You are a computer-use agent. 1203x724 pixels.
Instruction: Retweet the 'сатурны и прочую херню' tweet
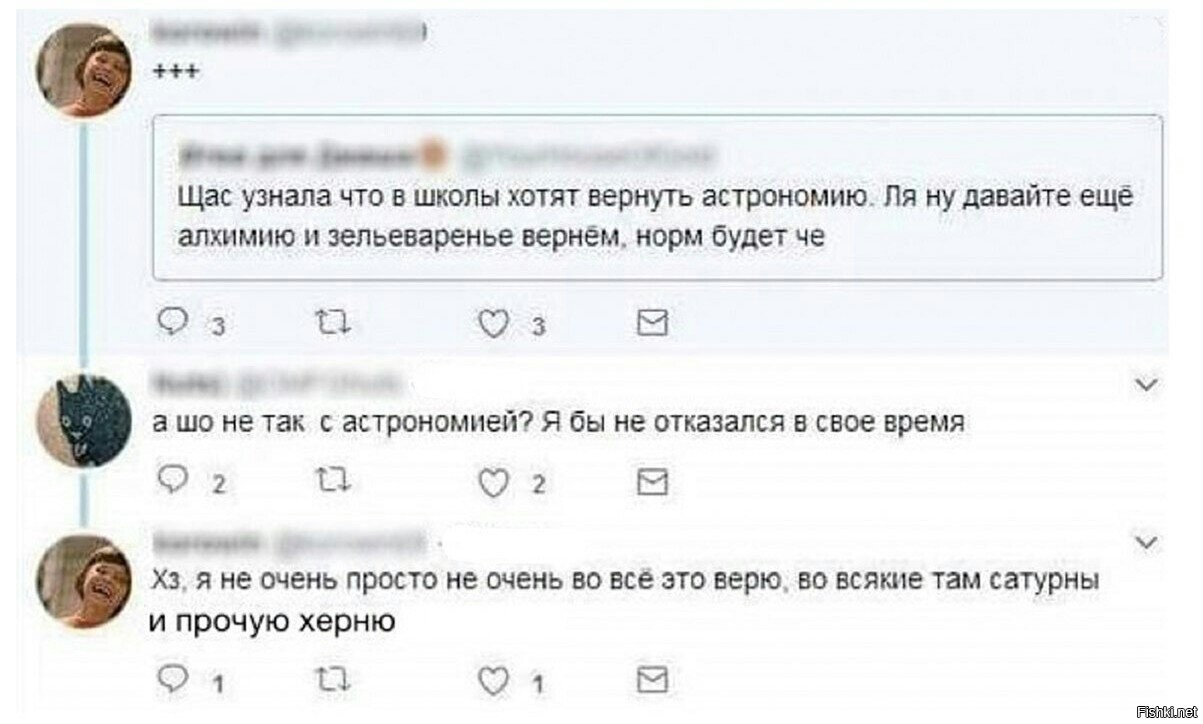tap(328, 681)
